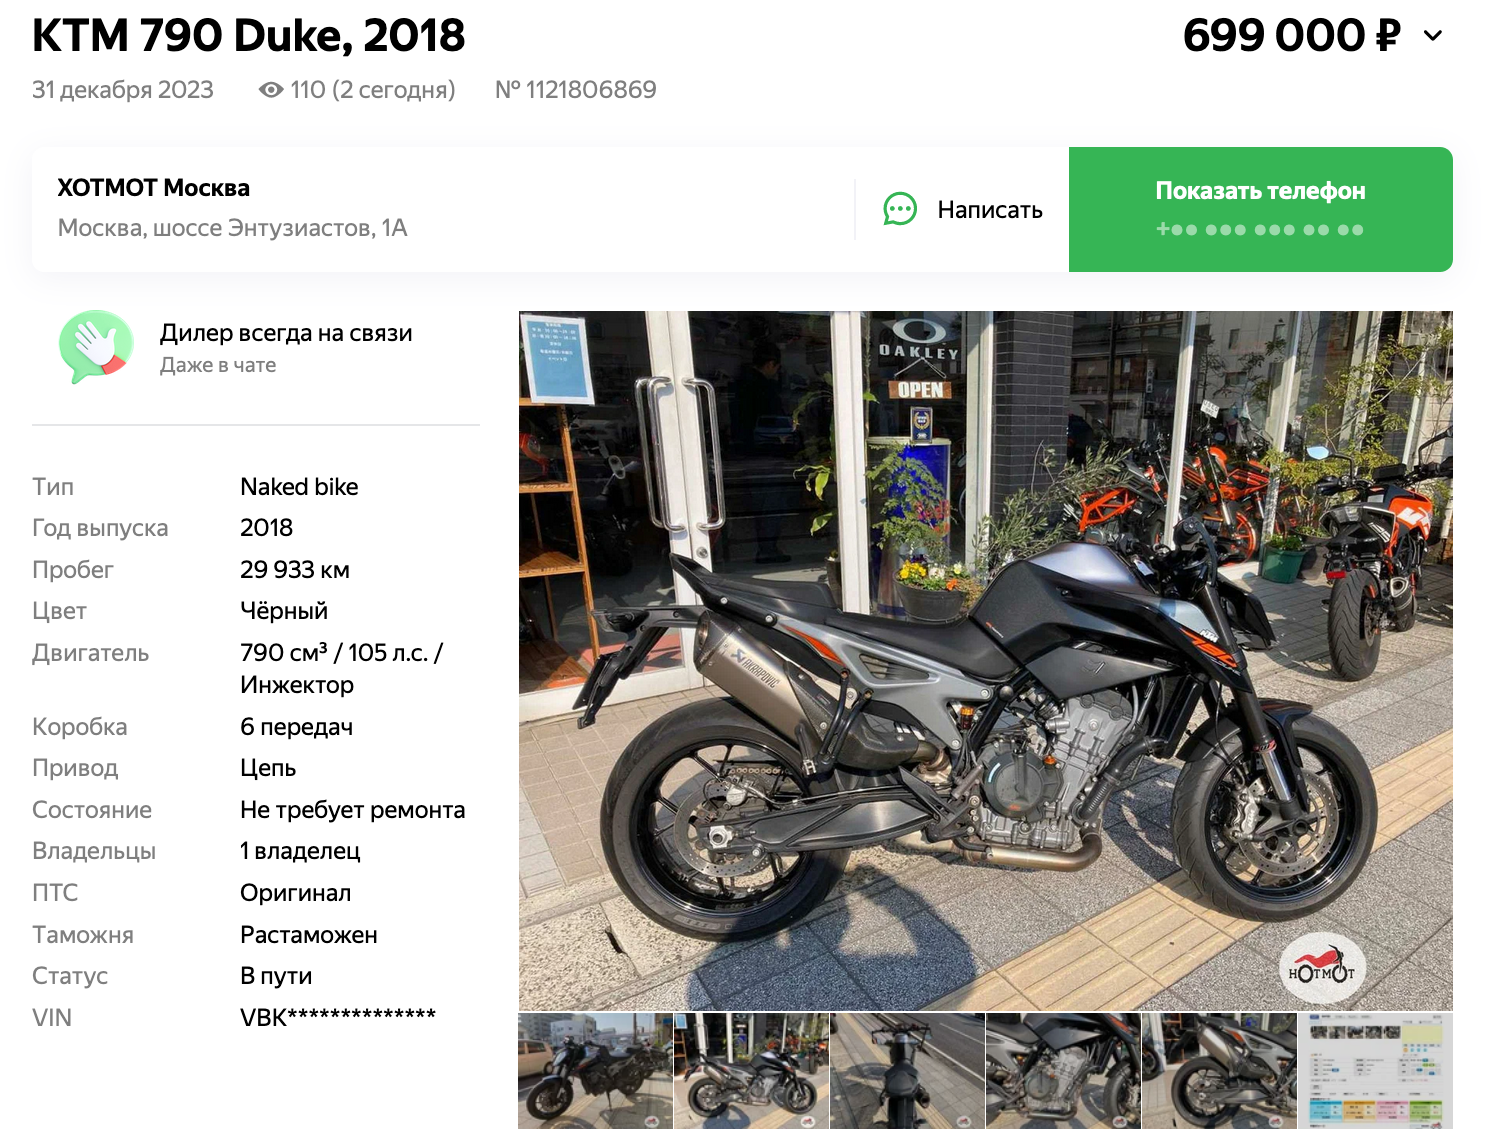Viewport: 1495px width, 1139px height.
Task: Open the auction sheet thumbnail
Action: click(x=1375, y=1071)
